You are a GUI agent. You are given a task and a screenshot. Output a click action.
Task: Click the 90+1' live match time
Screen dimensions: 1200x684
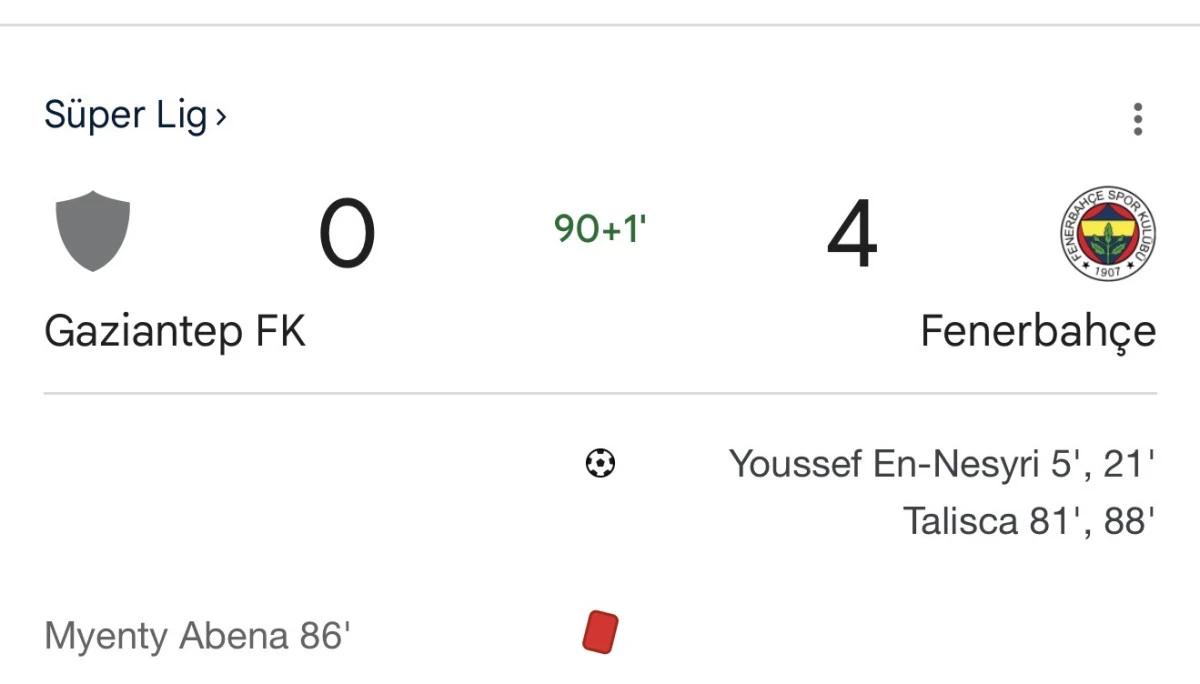pos(600,229)
